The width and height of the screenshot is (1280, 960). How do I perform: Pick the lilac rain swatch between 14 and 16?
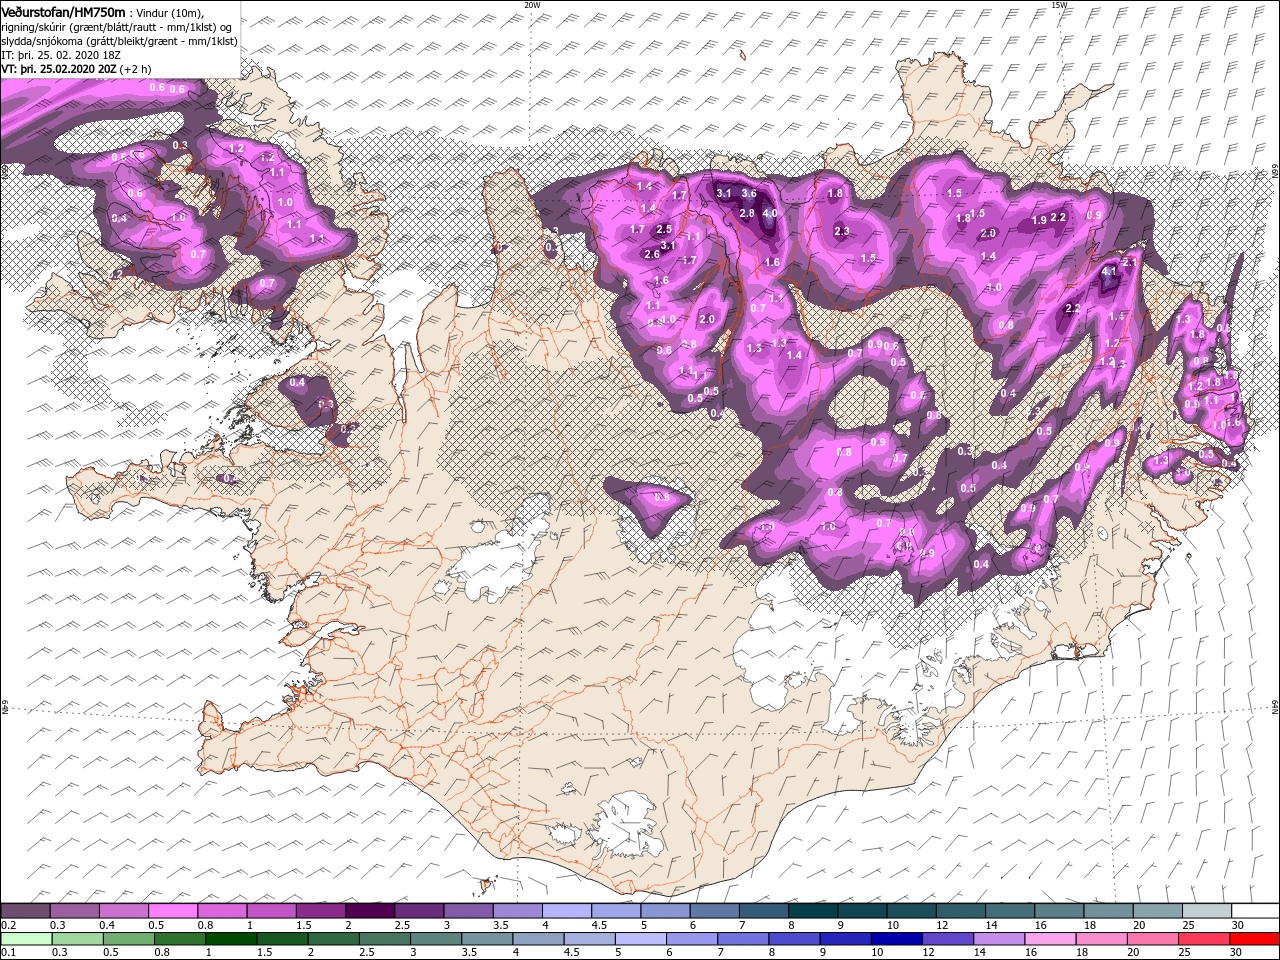997,939
